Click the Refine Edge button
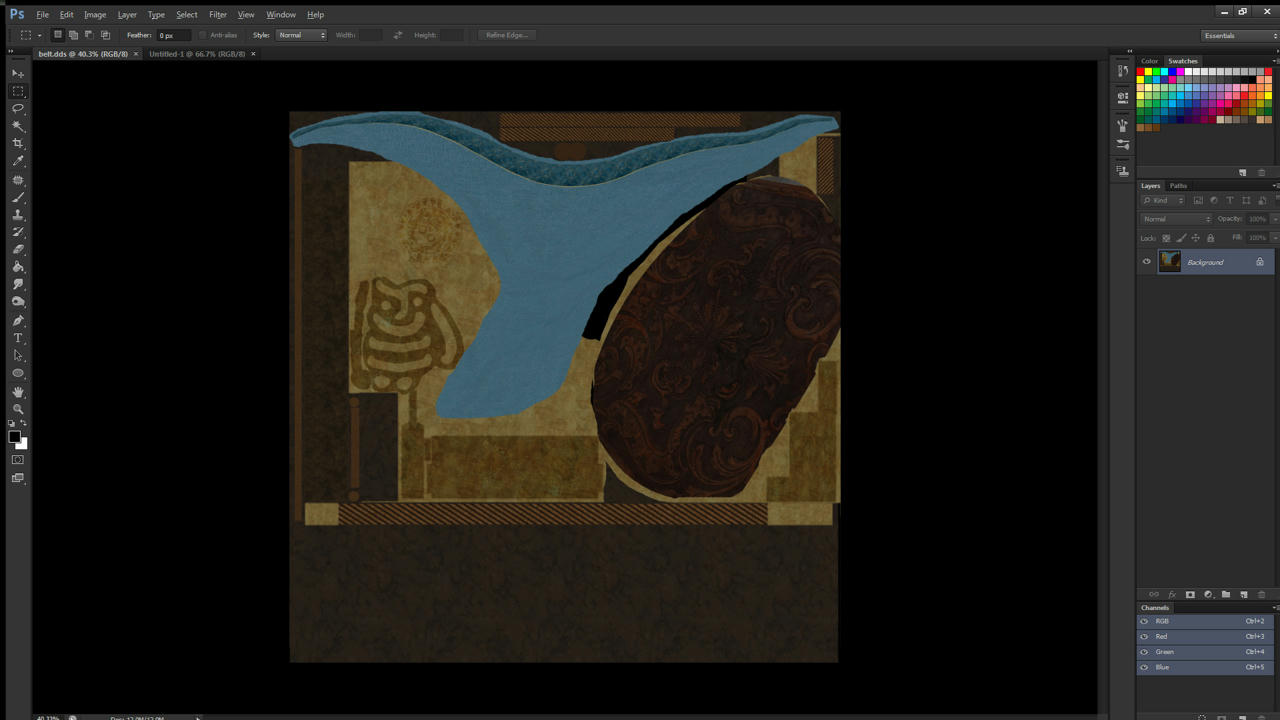1280x720 pixels. pos(507,35)
